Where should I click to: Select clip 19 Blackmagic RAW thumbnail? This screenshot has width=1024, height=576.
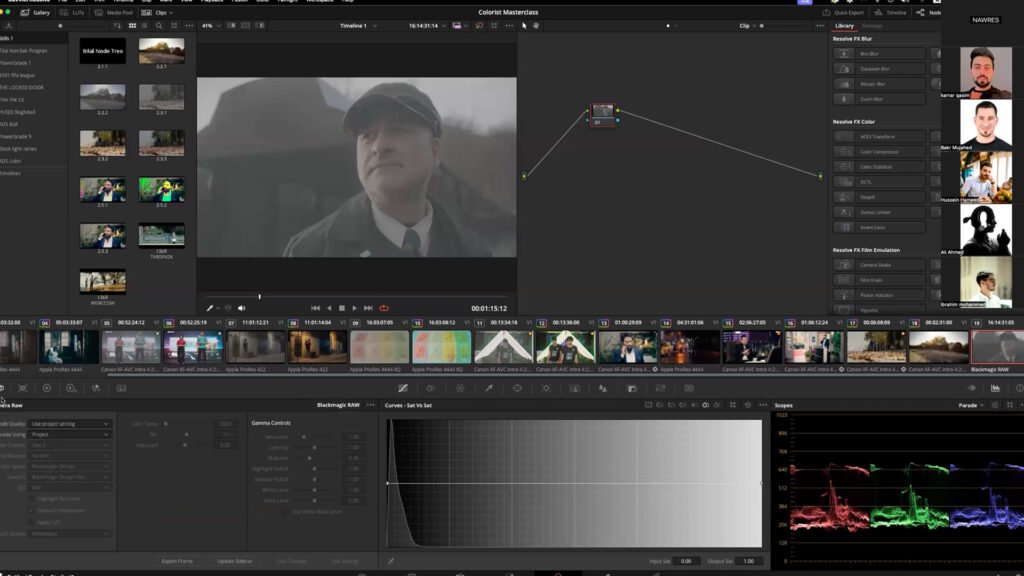998,347
